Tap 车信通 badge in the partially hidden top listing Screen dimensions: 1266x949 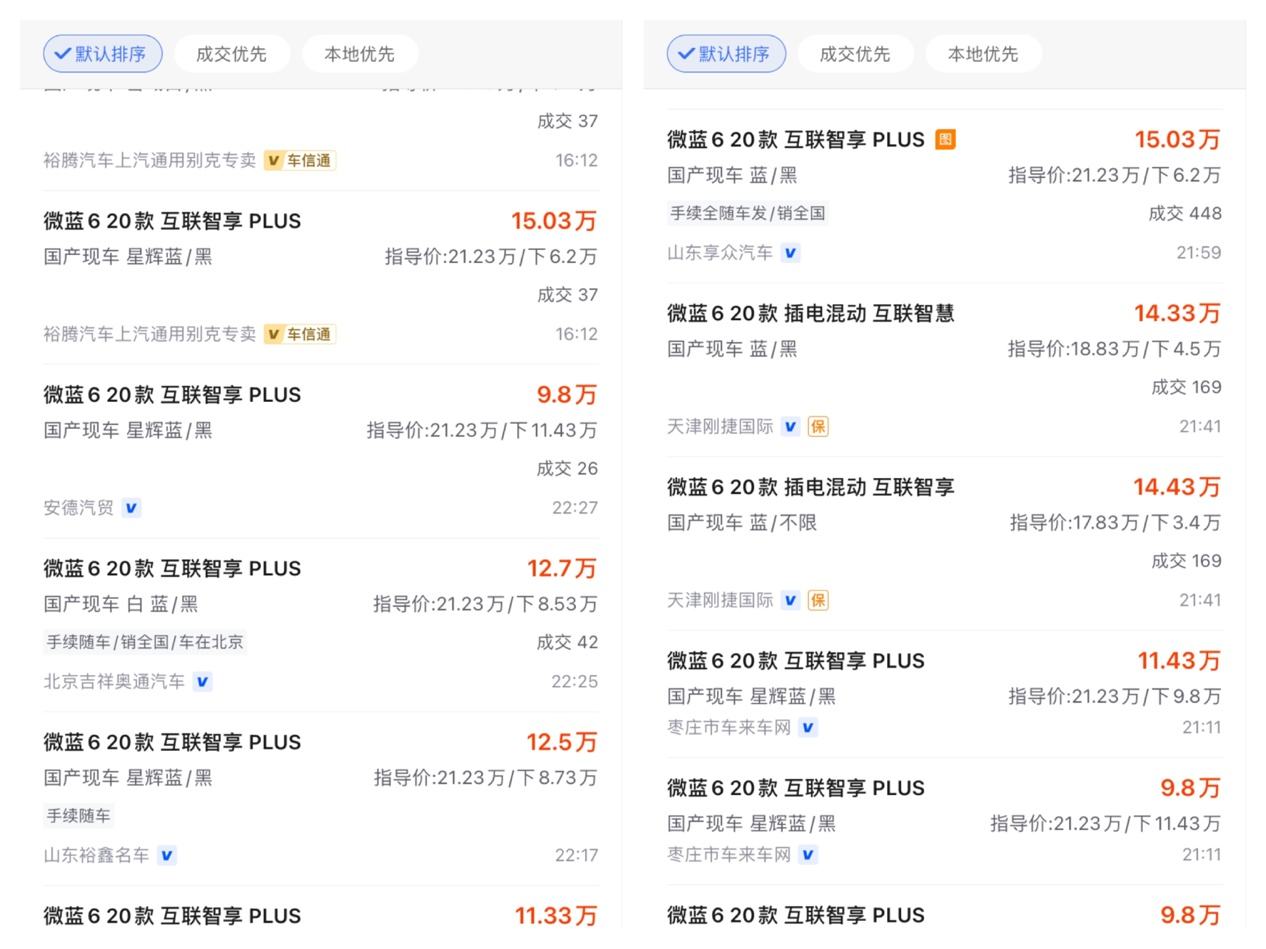[x=299, y=160]
